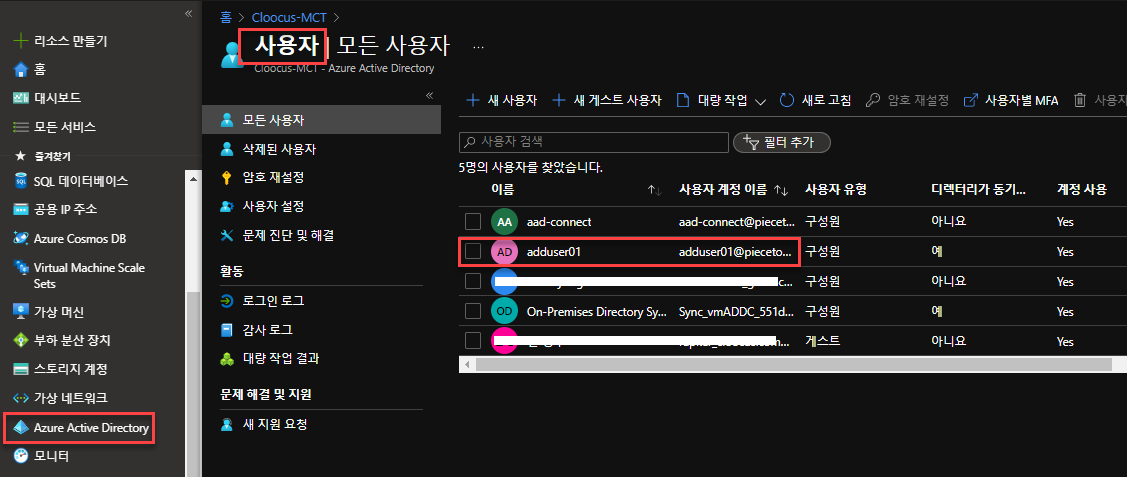The width and height of the screenshot is (1127, 477).
Task: Open the 홈 house icon in sidebar
Action: pos(21,70)
